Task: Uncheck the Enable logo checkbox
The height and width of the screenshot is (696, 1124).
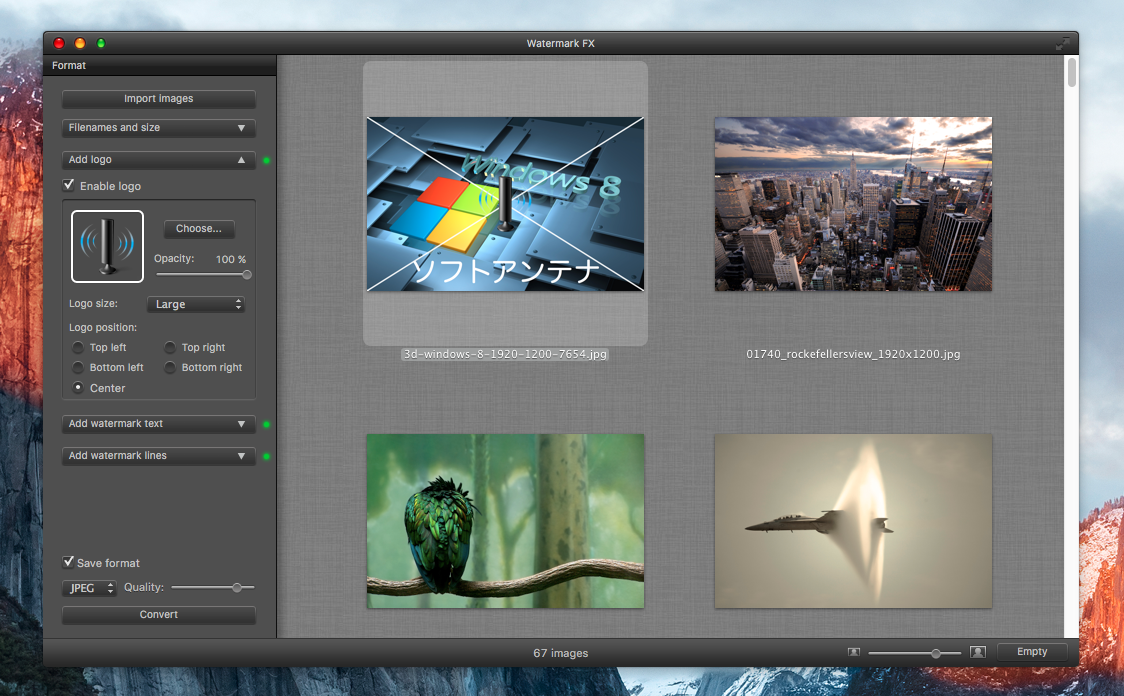Action: tap(69, 186)
